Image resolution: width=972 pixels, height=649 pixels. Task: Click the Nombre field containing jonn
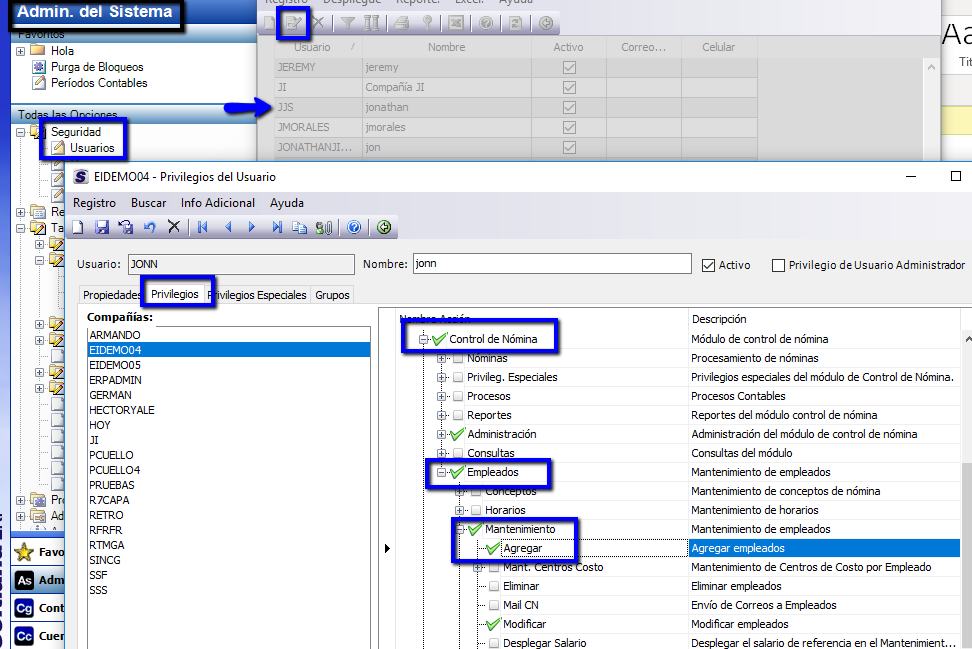point(552,263)
